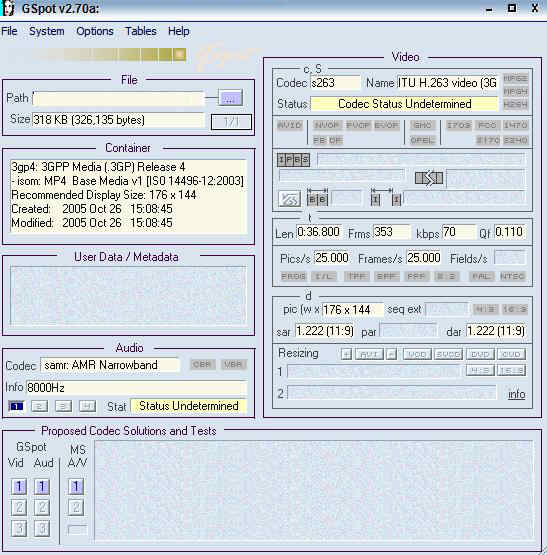Select GSpot Aud test 1
Image resolution: width=547 pixels, height=555 pixels.
pyautogui.click(x=42, y=486)
